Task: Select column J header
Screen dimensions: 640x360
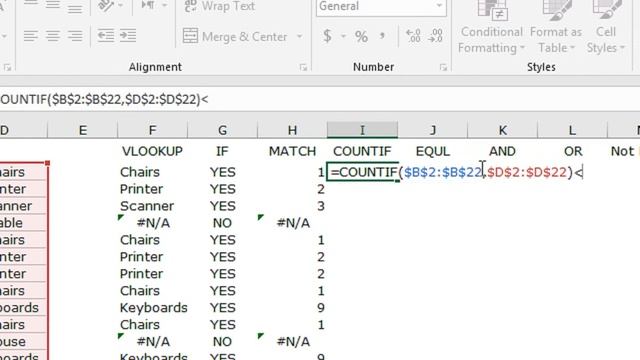Action: coord(433,130)
